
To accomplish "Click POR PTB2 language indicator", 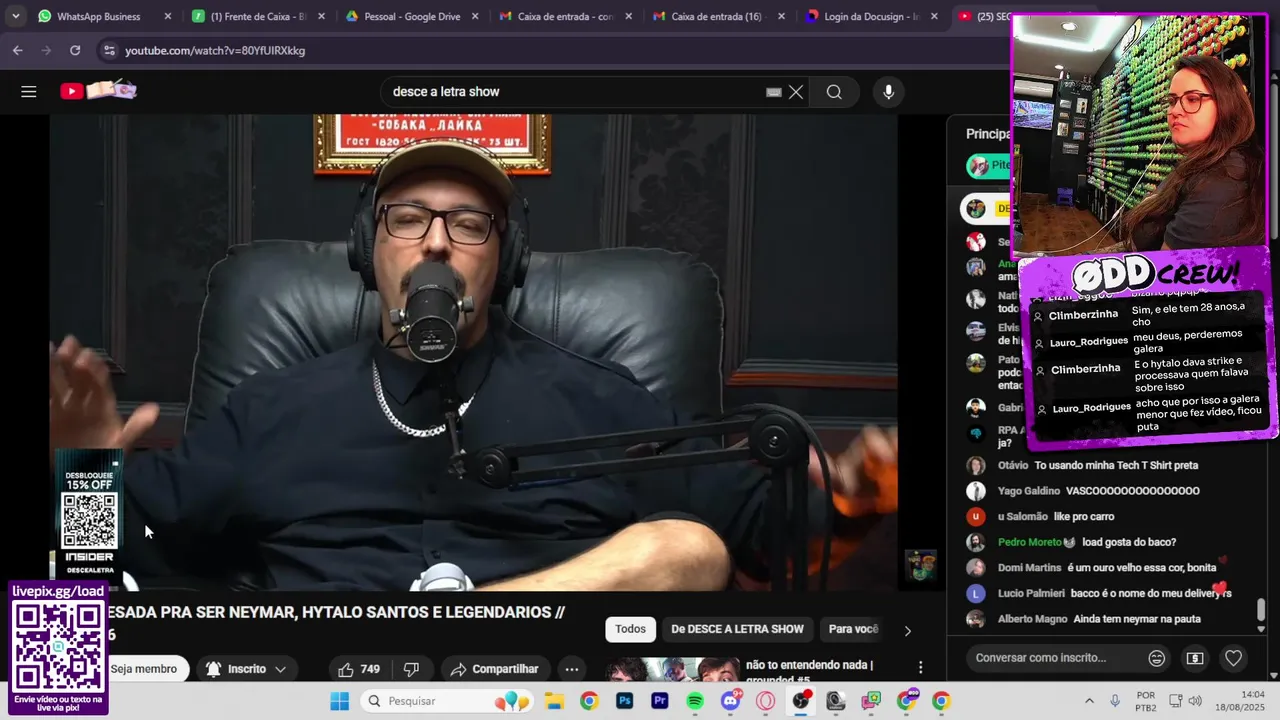I will click(1146, 701).
